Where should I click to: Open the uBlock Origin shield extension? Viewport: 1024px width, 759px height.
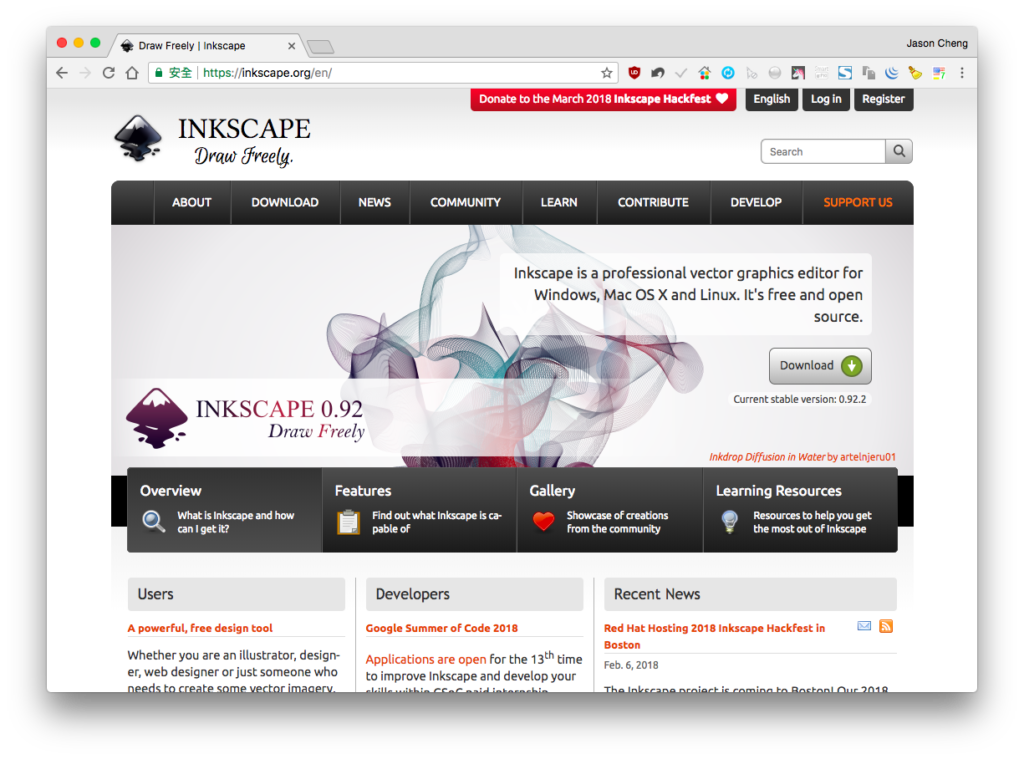pyautogui.click(x=634, y=73)
